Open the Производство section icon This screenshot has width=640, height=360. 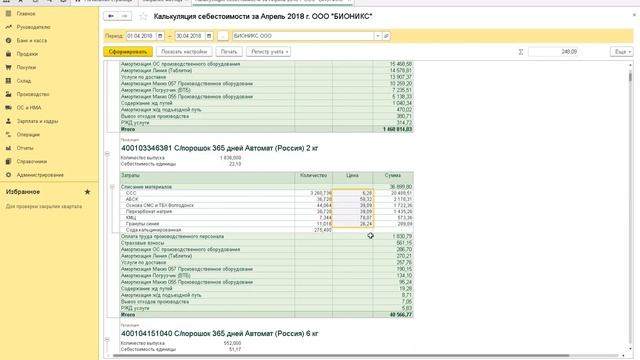pos(8,94)
